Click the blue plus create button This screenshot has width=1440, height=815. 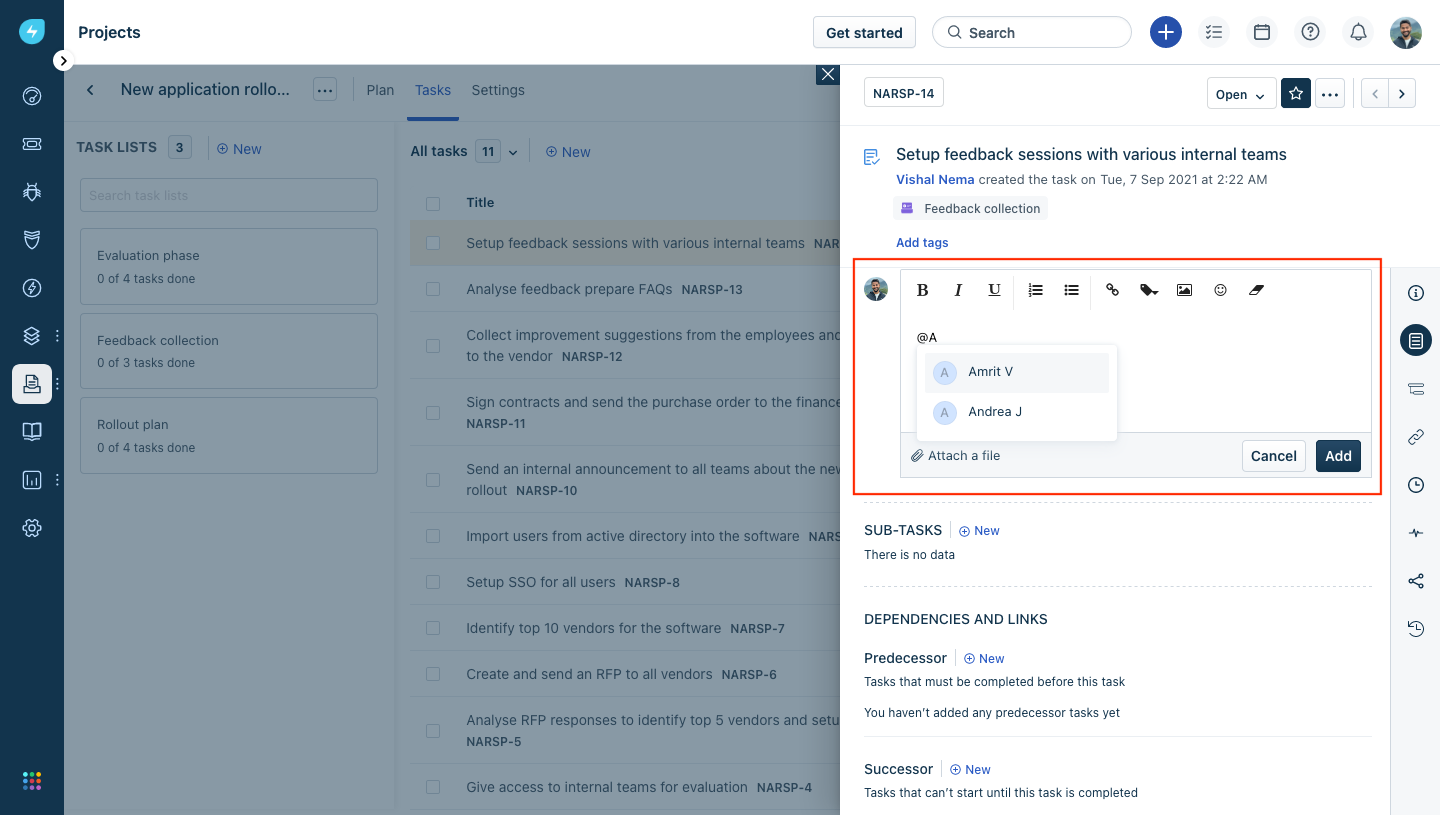1166,33
